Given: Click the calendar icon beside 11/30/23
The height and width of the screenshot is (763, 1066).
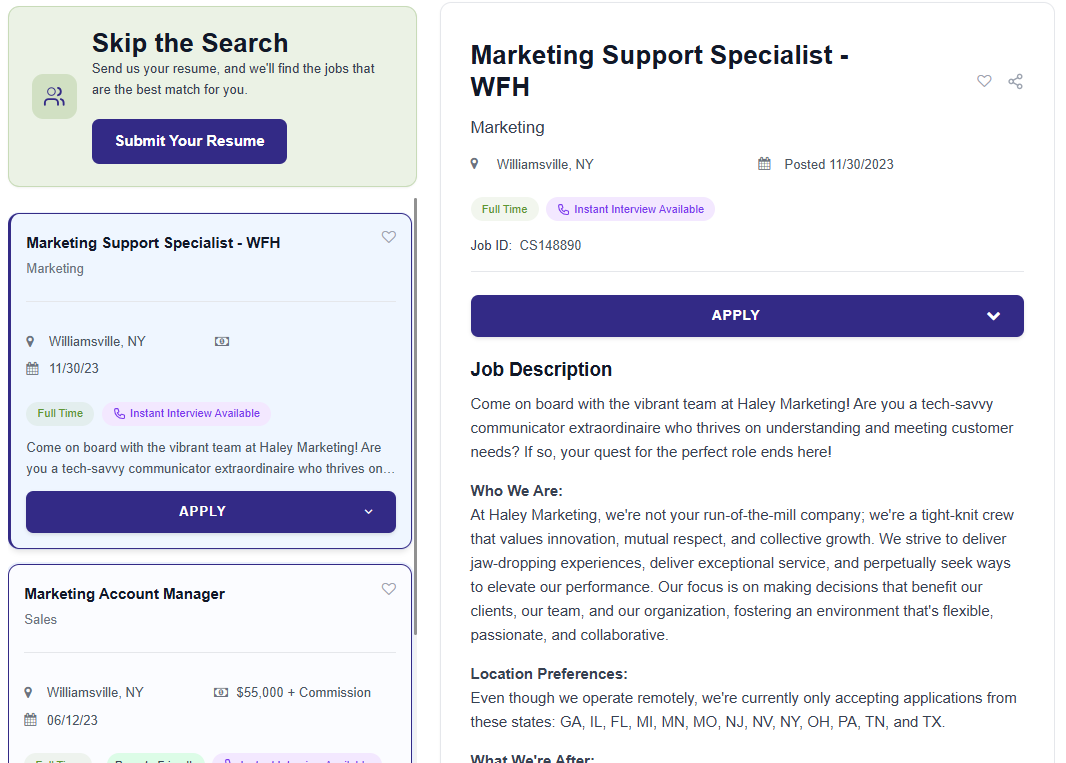Looking at the screenshot, I should click(x=32, y=368).
